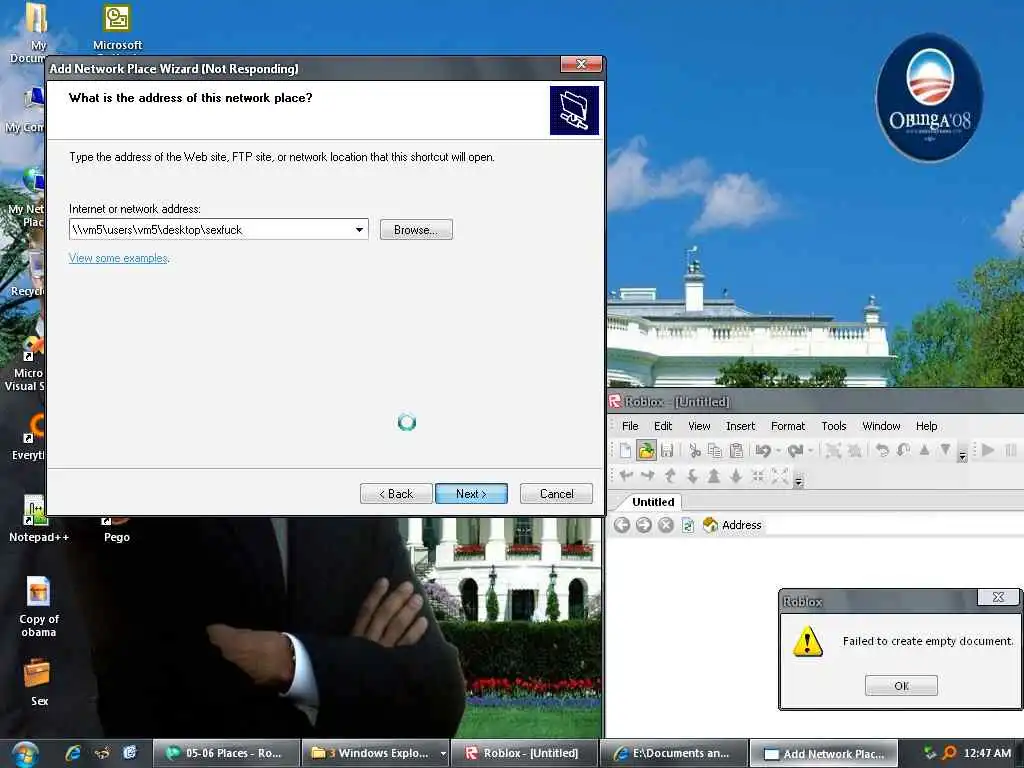Click Play run icon in Roblox toolbar

pos(988,450)
